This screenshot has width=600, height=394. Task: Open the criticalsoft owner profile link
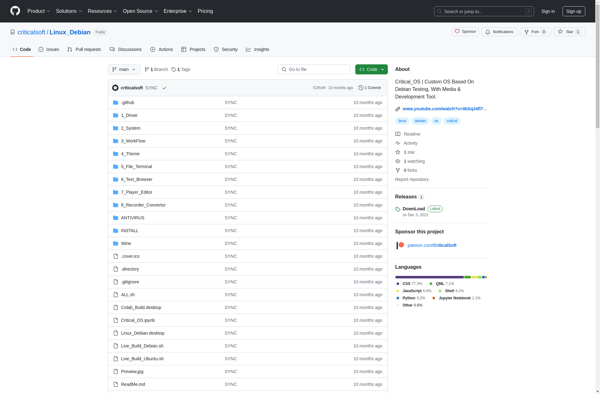coord(31,32)
